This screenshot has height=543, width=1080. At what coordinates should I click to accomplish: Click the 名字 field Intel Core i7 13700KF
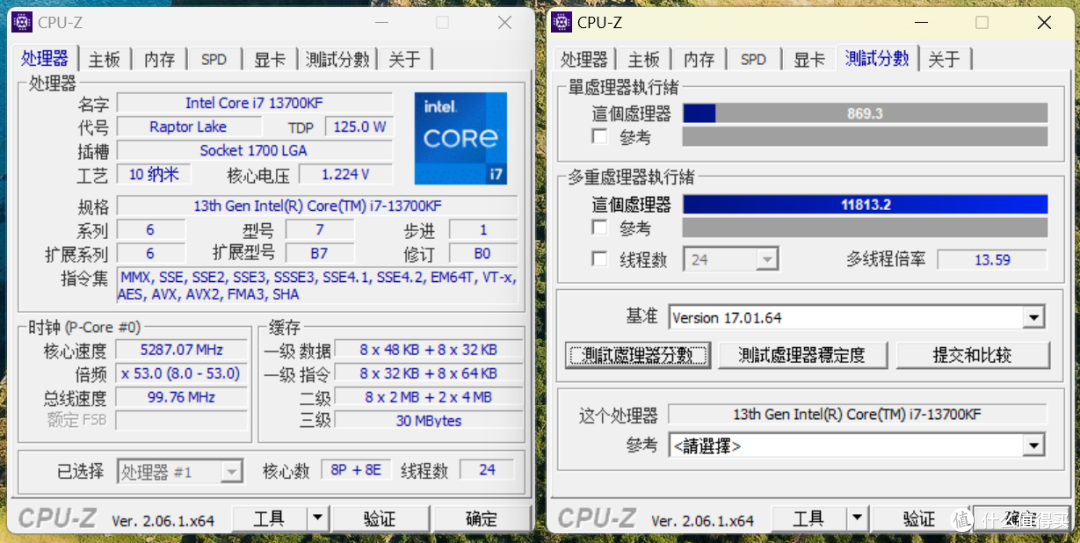[x=255, y=103]
